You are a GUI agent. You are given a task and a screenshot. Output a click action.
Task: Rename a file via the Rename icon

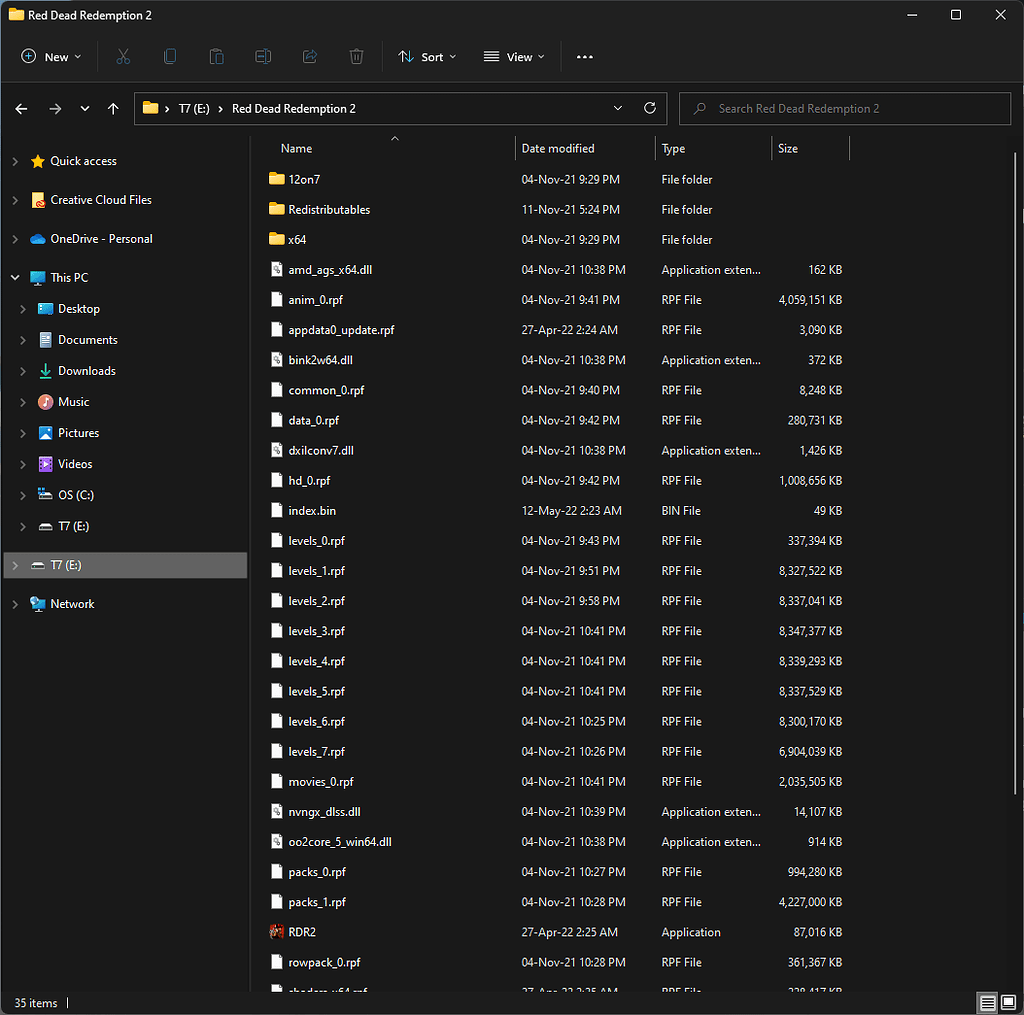tap(262, 57)
